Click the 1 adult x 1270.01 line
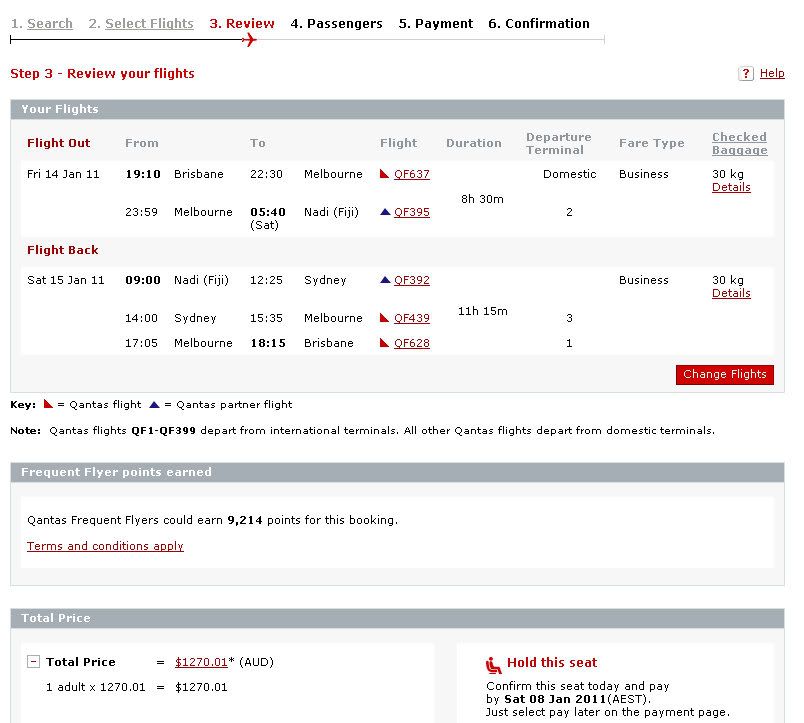This screenshot has width=804, height=723. 95,687
